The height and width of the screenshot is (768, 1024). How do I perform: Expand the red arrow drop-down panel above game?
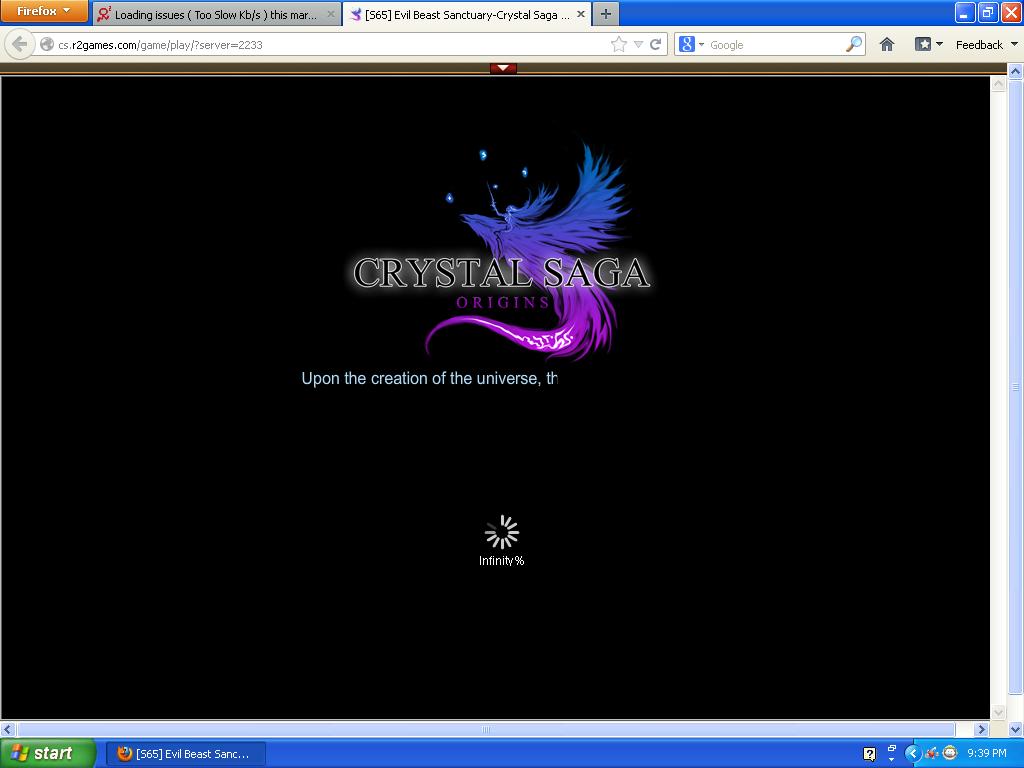click(503, 68)
